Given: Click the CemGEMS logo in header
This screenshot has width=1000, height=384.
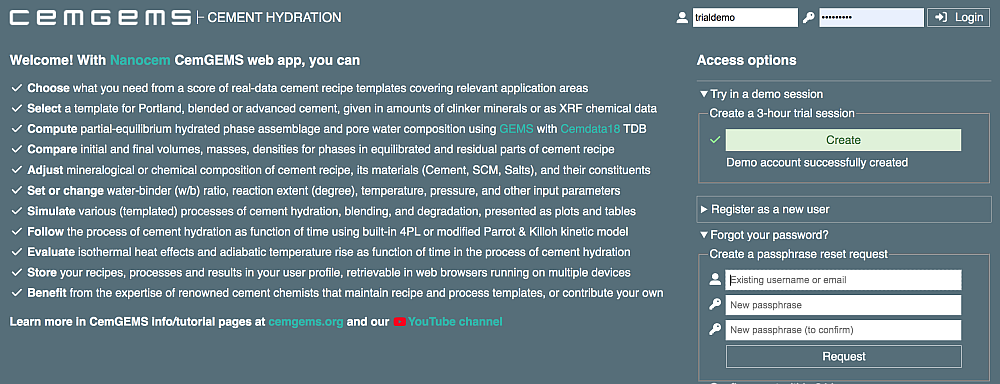Looking at the screenshot, I should click(99, 18).
